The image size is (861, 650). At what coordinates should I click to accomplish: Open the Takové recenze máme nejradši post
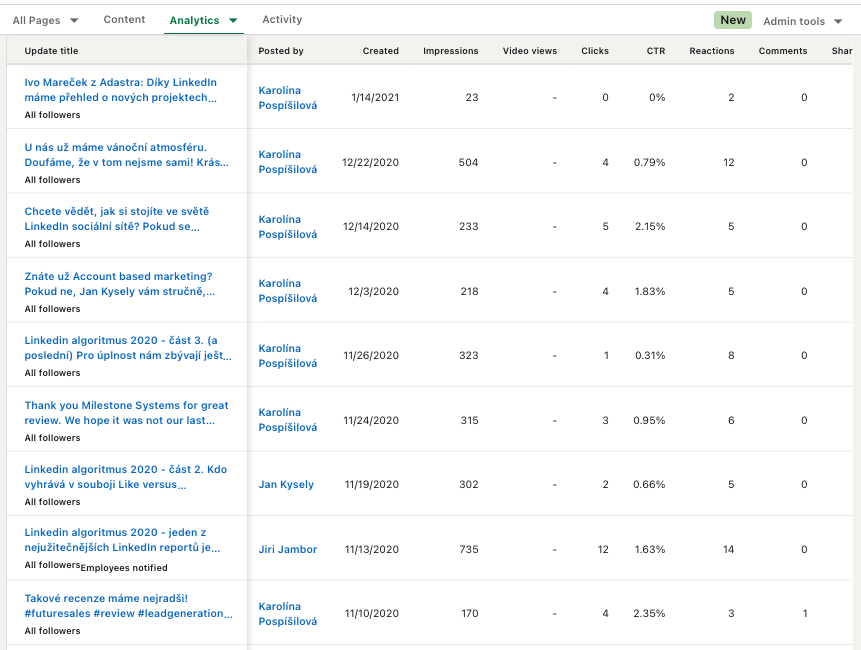pyautogui.click(x=127, y=606)
